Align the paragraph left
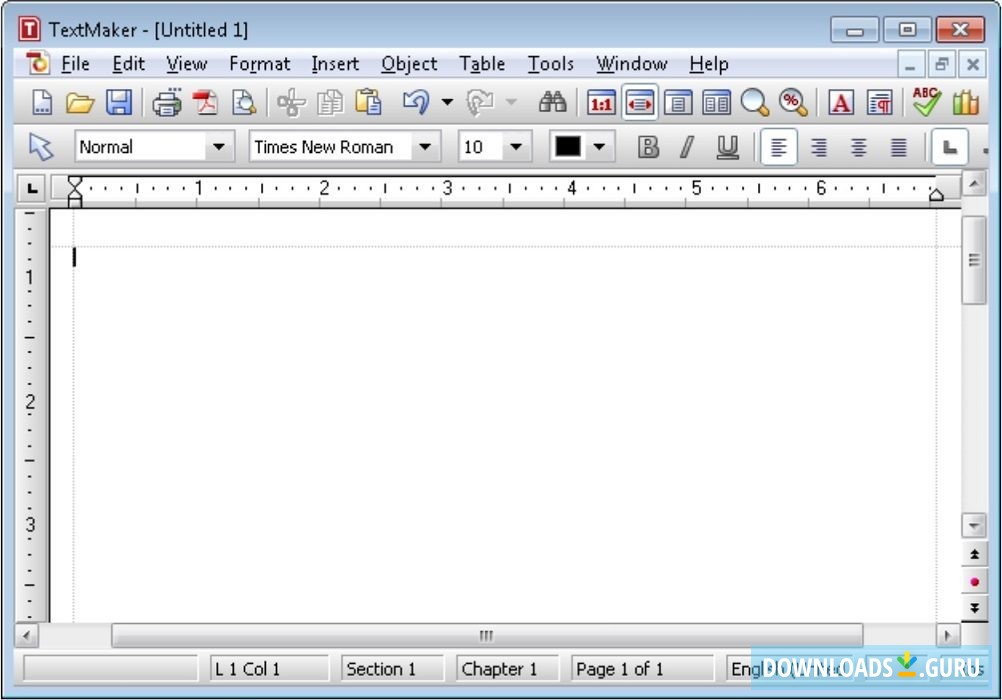Viewport: 1002px width, 700px height. coord(778,147)
